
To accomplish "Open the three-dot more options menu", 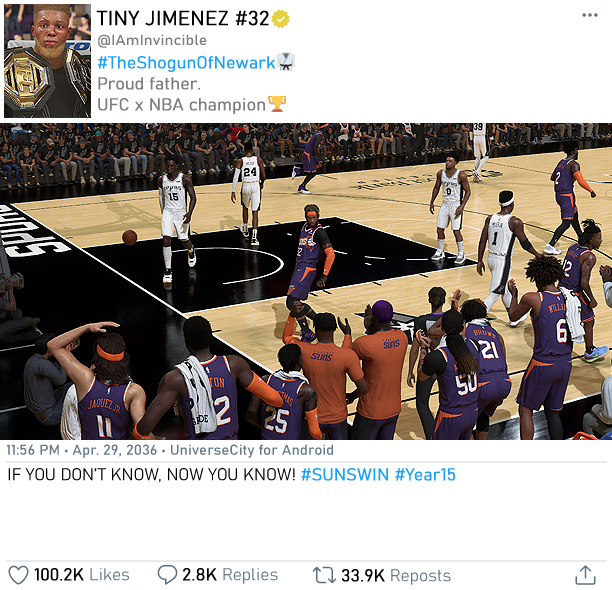I will pos(589,15).
